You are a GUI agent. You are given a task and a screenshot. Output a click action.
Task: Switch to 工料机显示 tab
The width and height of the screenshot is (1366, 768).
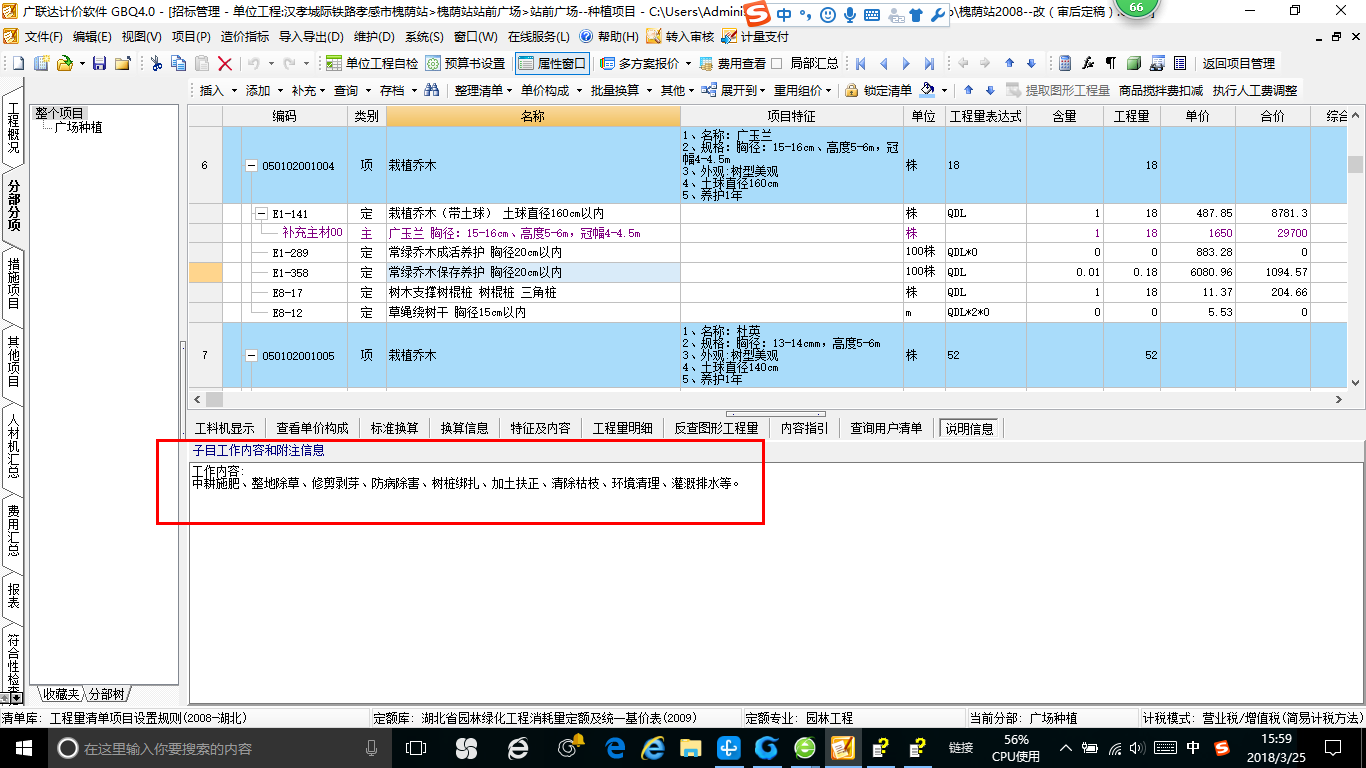pos(225,428)
